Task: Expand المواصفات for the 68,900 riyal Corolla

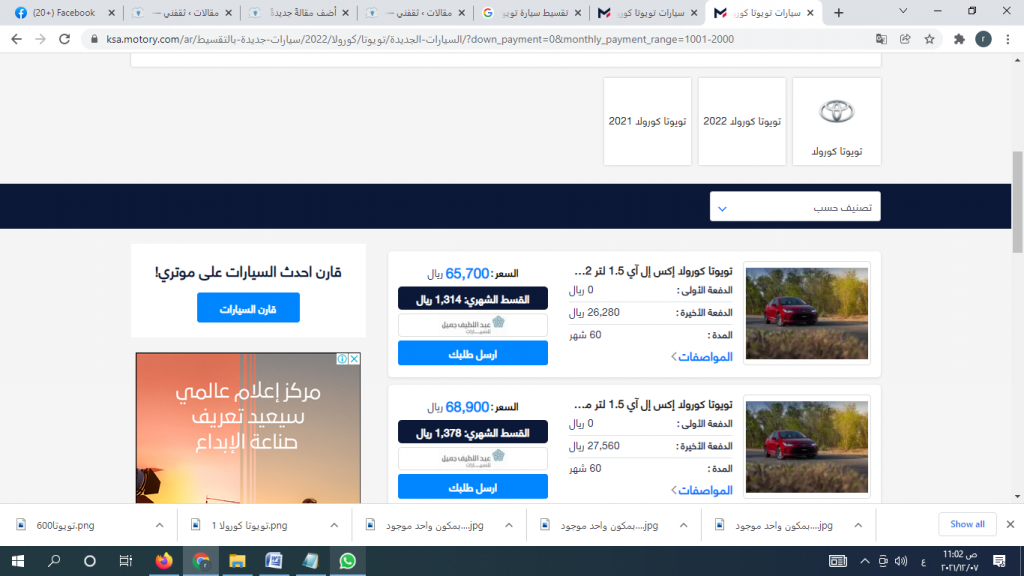Action: pyautogui.click(x=702, y=490)
